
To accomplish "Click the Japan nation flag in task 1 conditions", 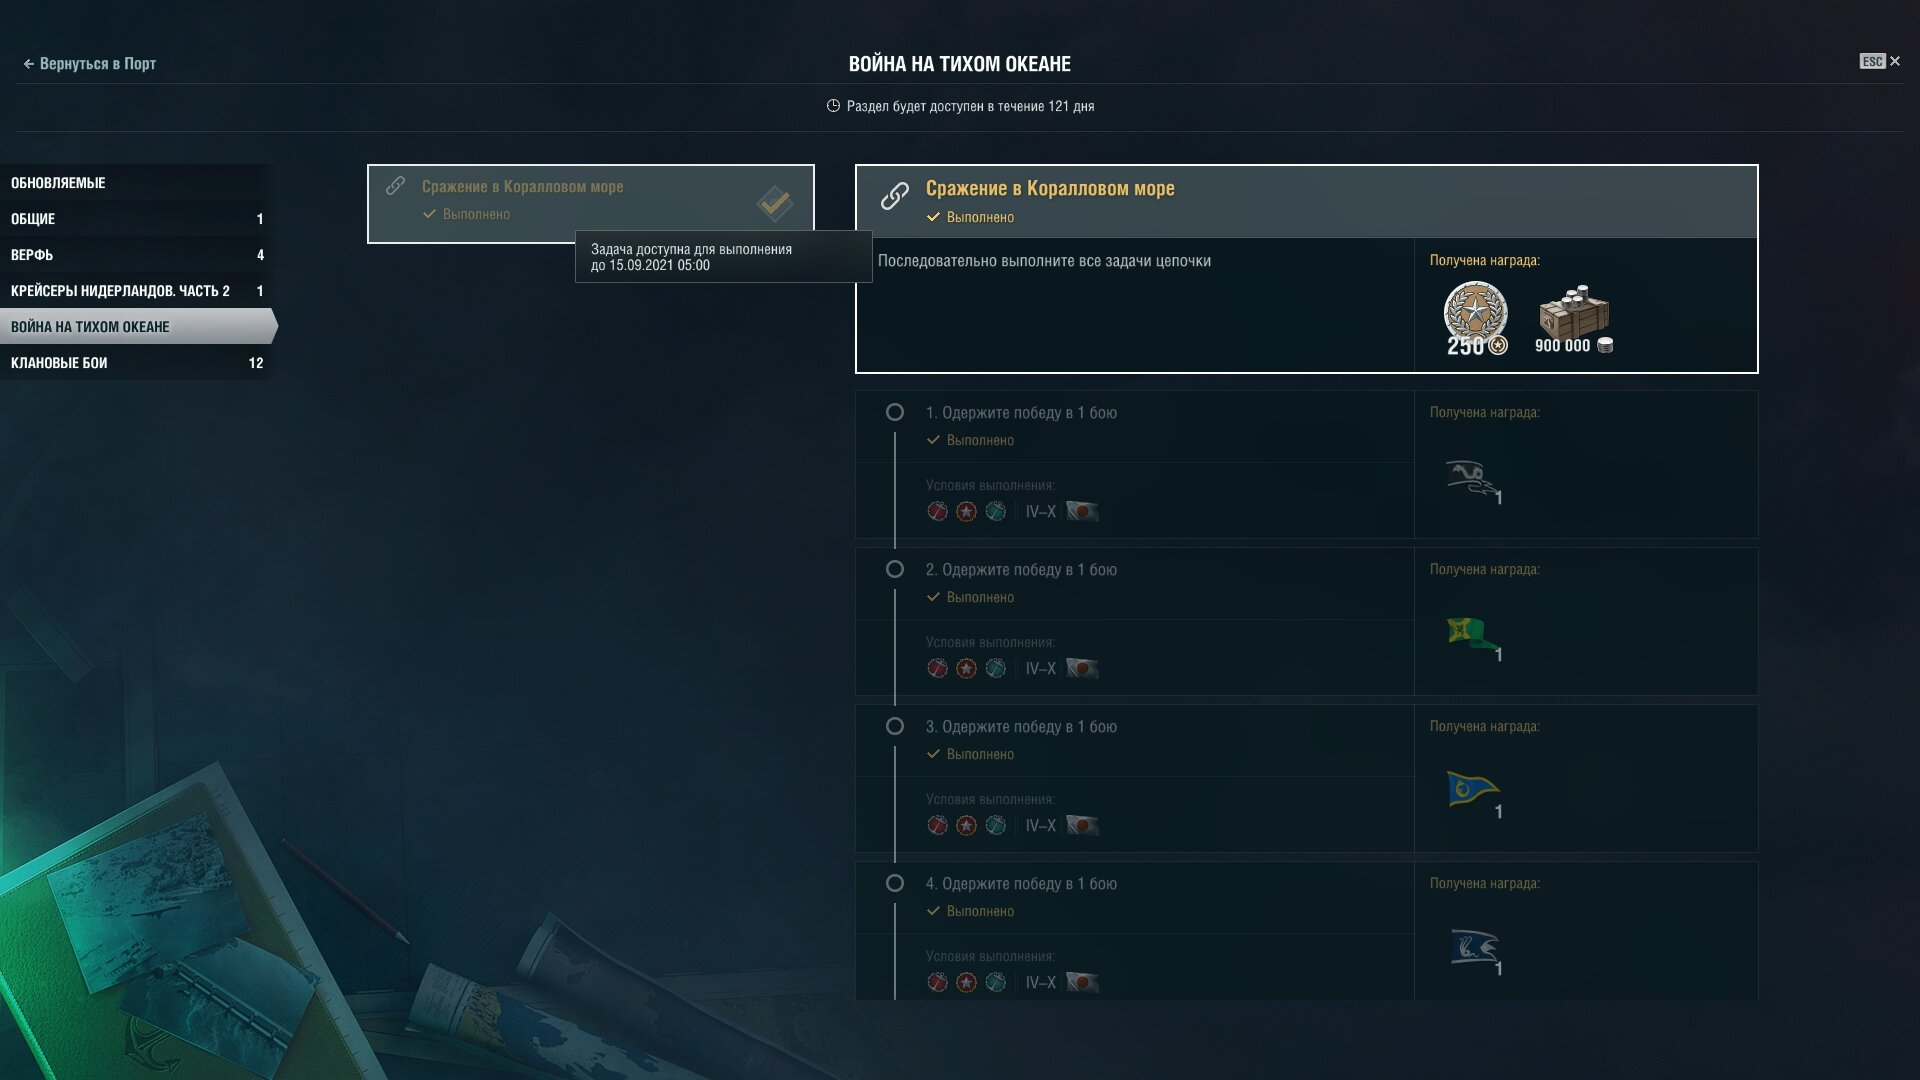I will [1082, 512].
